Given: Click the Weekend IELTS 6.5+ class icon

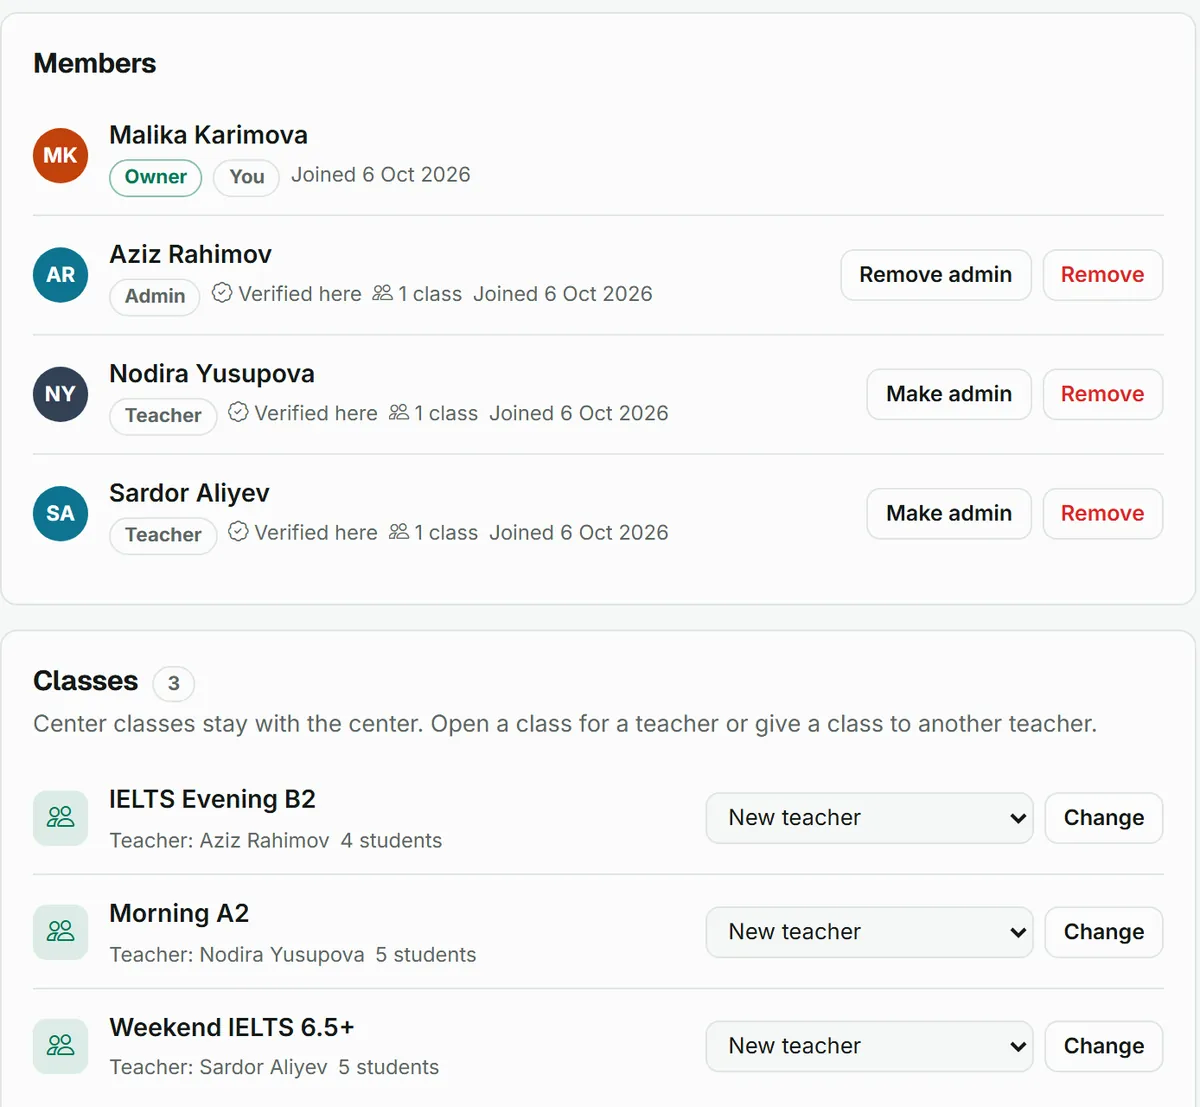Looking at the screenshot, I should click(x=61, y=1046).
